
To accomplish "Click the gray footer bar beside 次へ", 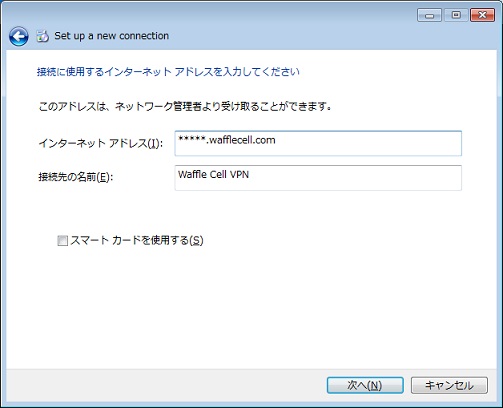I will (167, 385).
